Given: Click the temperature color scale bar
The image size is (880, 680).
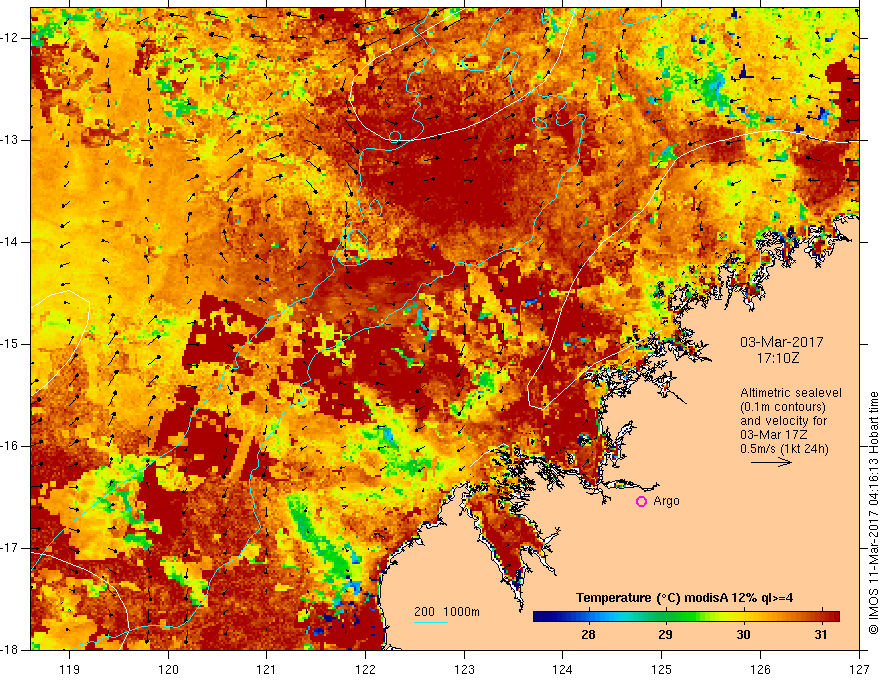Looking at the screenshot, I should point(686,616).
